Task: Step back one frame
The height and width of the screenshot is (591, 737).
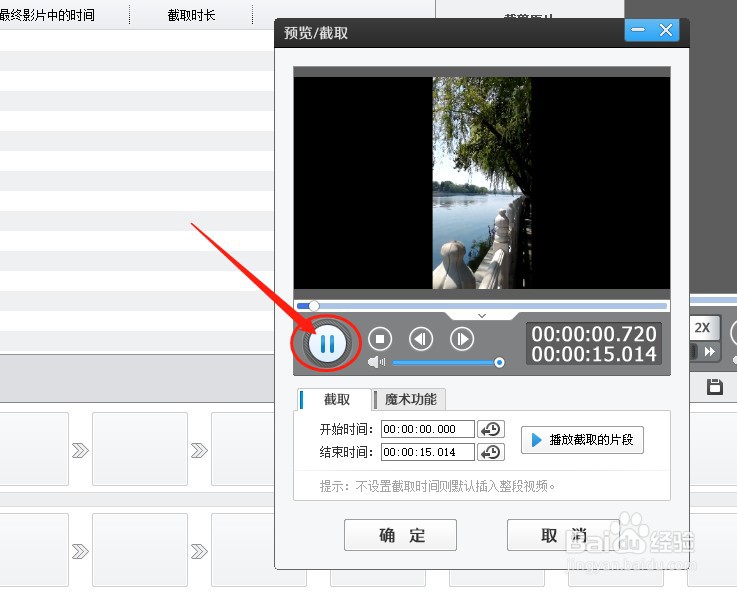Action: click(421, 339)
